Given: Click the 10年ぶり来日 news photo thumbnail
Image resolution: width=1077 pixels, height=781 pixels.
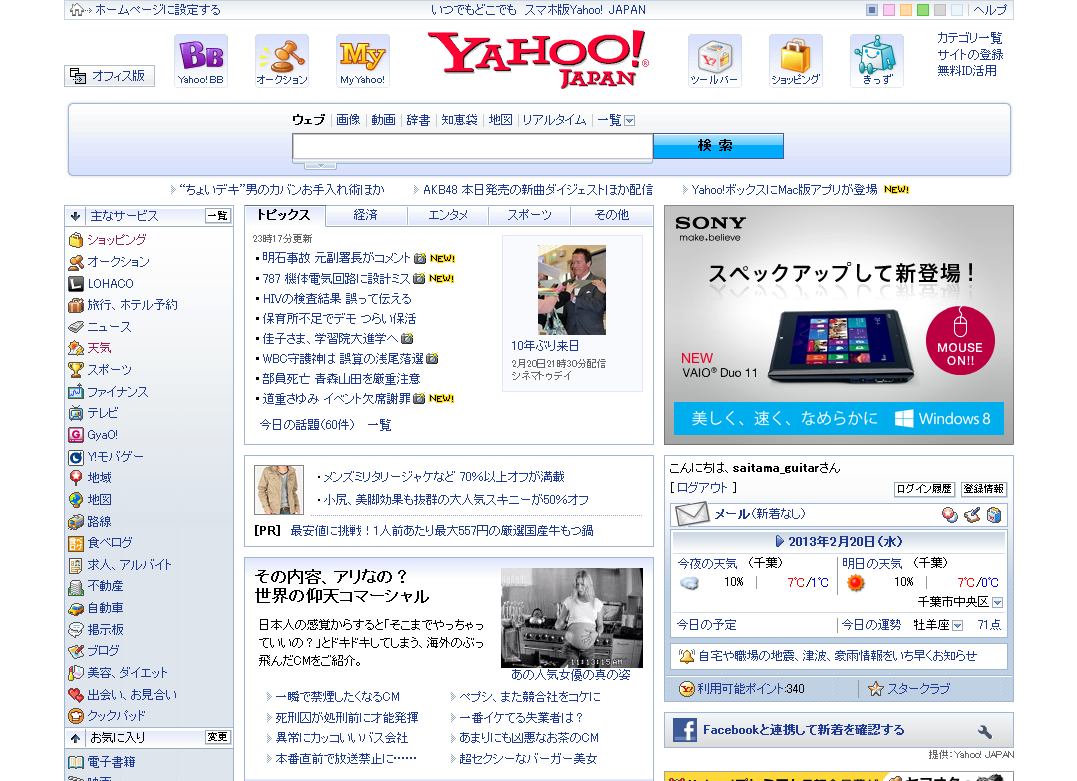Looking at the screenshot, I should pos(571,290).
